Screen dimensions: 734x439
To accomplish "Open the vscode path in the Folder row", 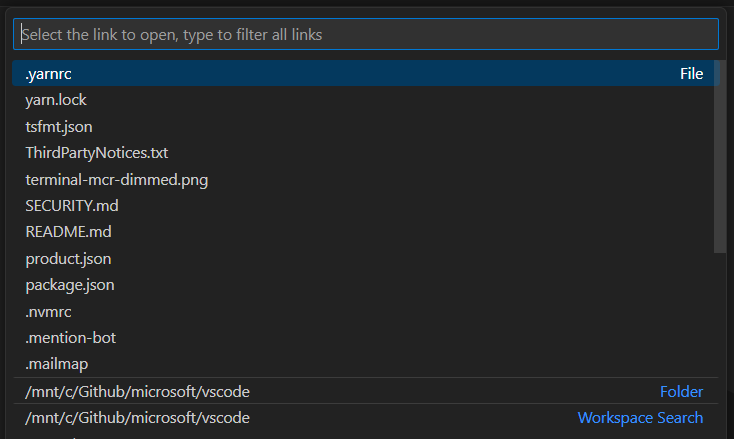I will click(137, 391).
